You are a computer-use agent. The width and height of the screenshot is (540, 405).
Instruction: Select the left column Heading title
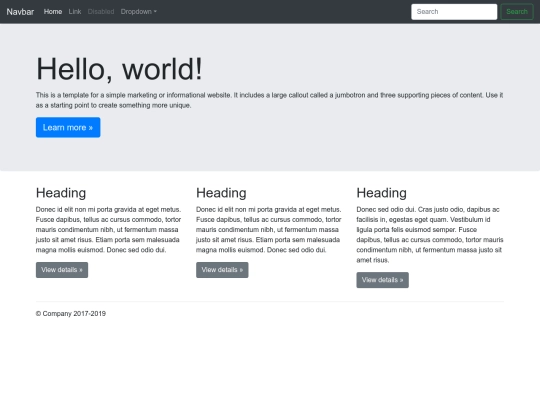[61, 193]
